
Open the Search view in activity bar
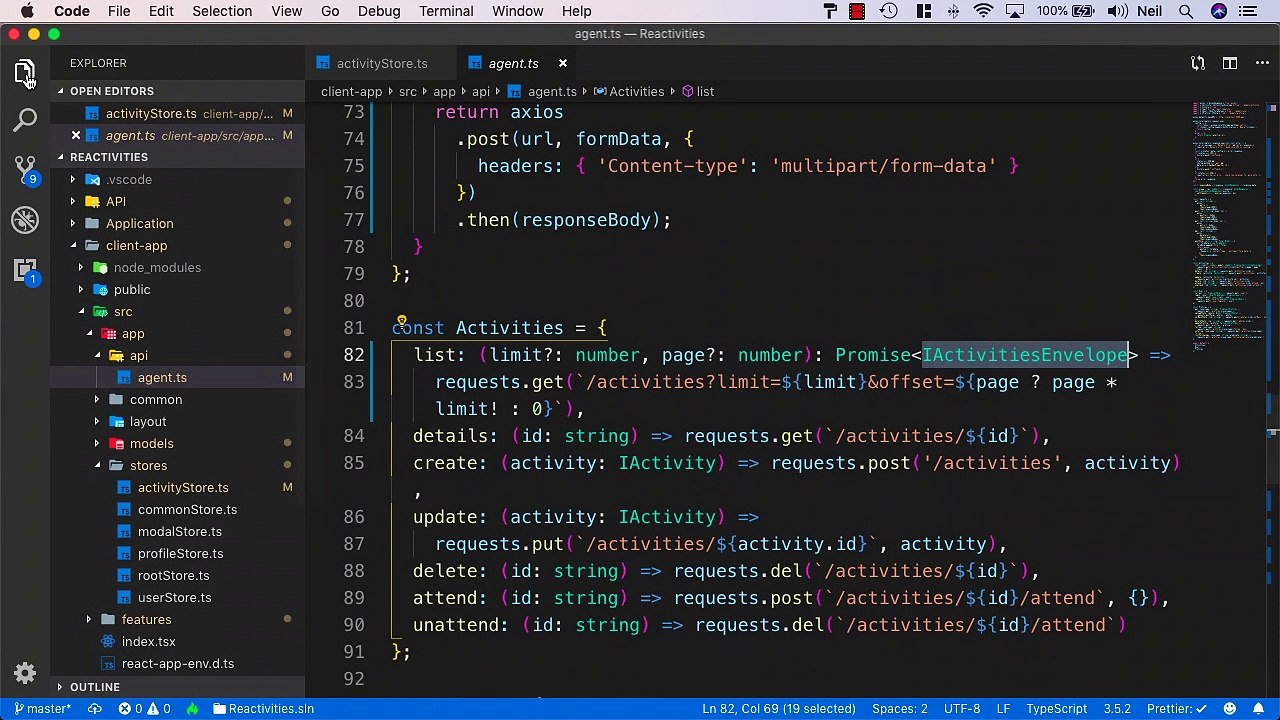point(25,121)
